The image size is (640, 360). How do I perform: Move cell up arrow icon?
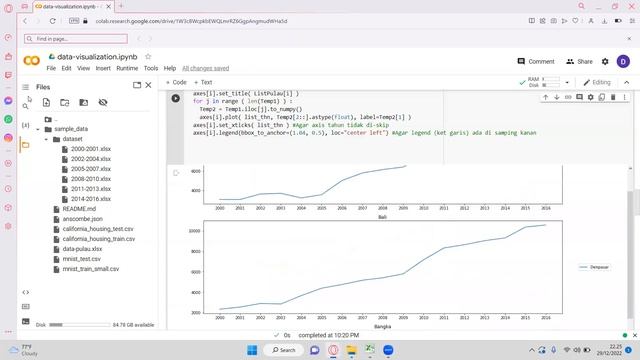pyautogui.click(x=545, y=97)
